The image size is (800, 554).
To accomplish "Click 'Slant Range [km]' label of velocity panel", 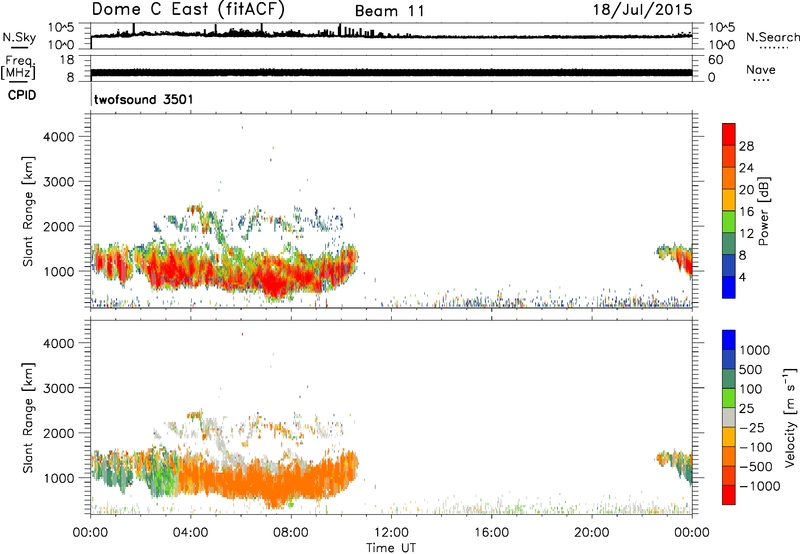I will point(28,417).
